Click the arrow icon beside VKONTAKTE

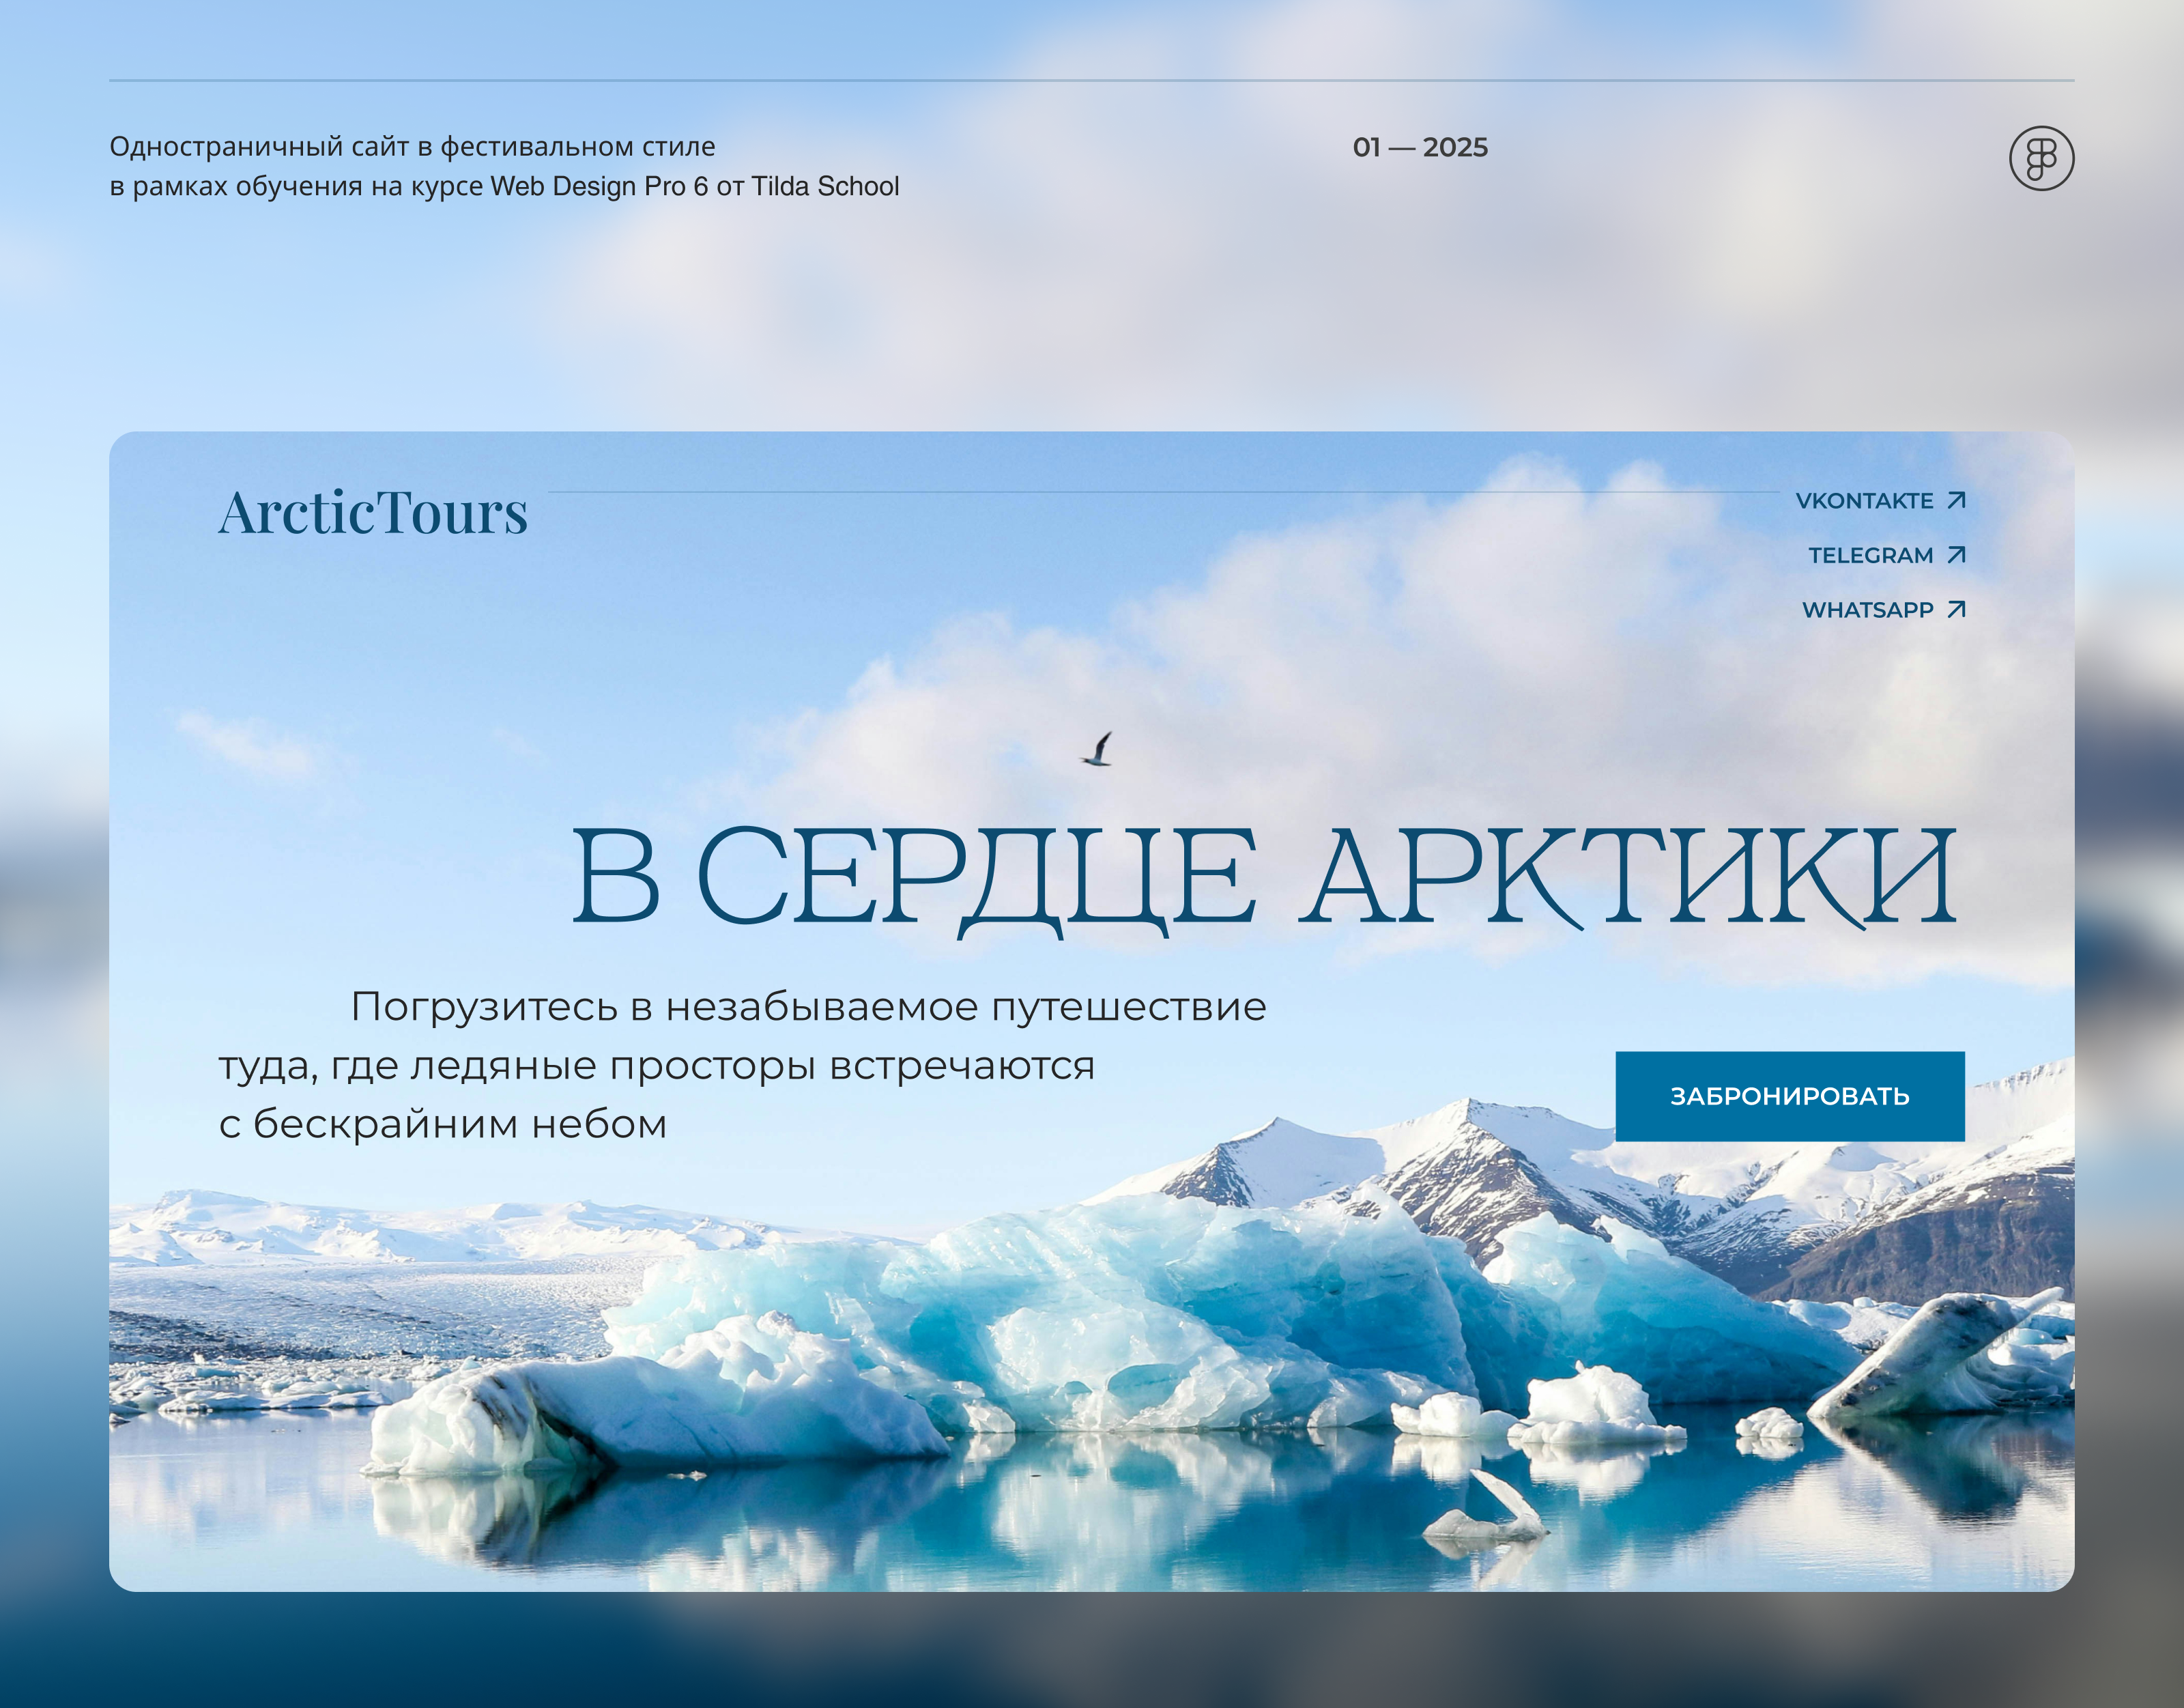(x=1956, y=500)
